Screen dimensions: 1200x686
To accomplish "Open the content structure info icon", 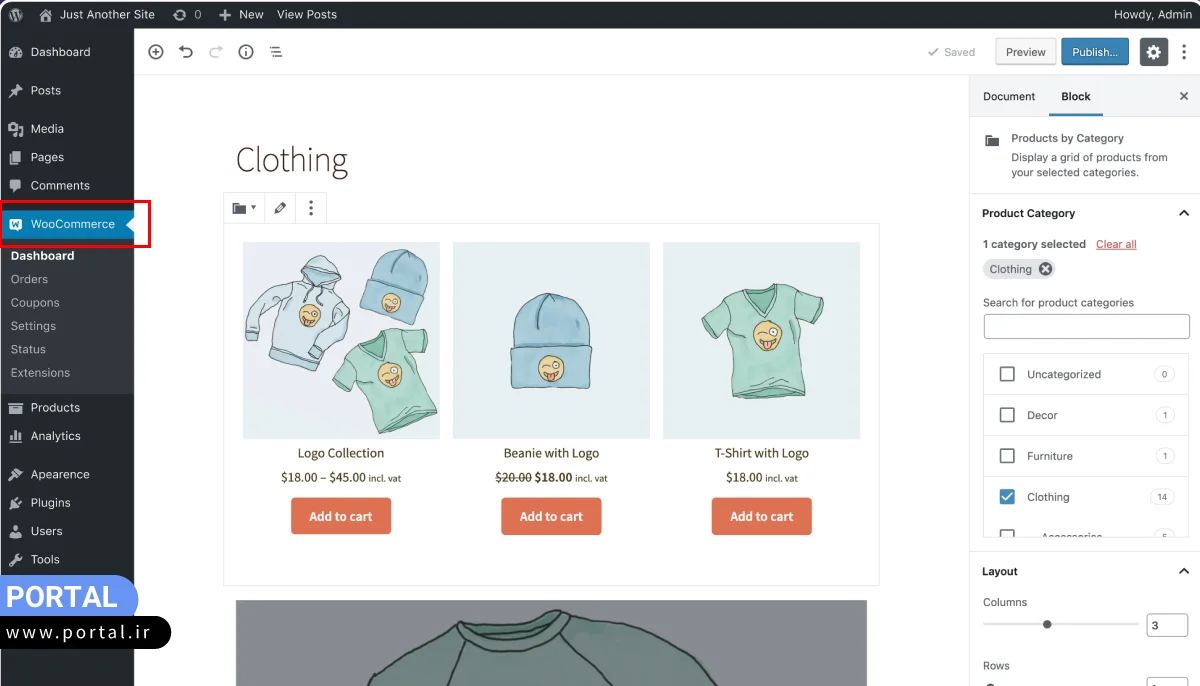I will coord(246,52).
